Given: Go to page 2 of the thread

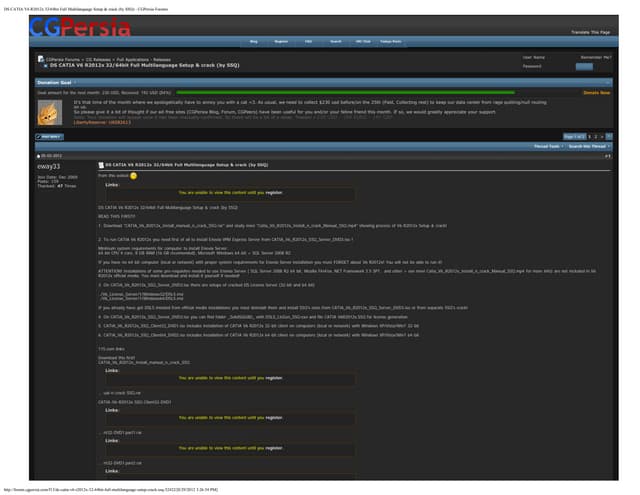Looking at the screenshot, I should 592,135.
